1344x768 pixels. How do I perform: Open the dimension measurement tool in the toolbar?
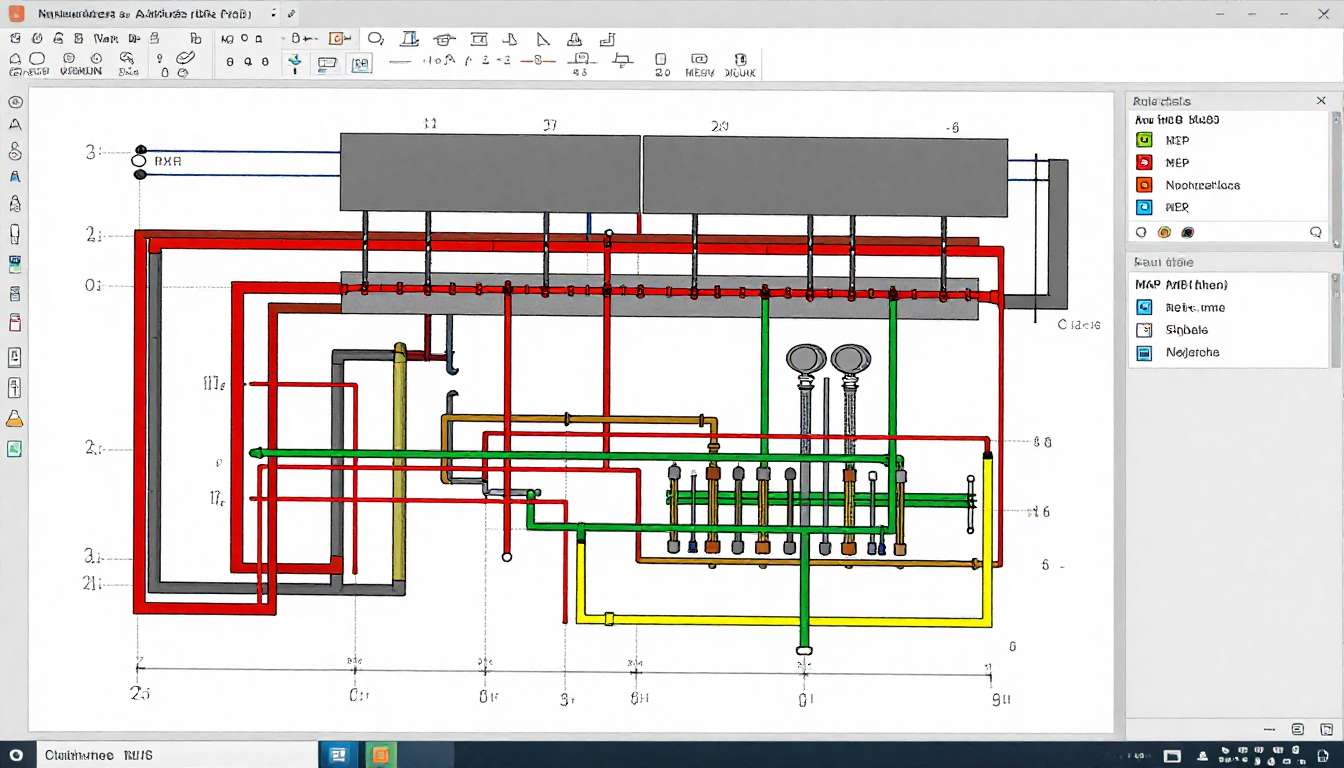[x=581, y=62]
